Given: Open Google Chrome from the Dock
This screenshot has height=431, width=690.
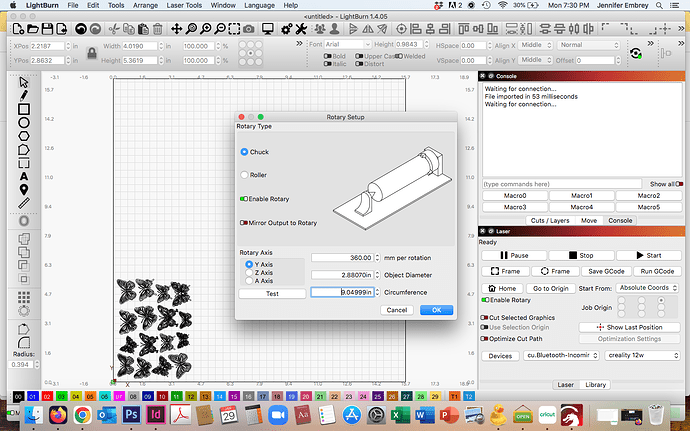Looking at the screenshot, I should (x=82, y=415).
